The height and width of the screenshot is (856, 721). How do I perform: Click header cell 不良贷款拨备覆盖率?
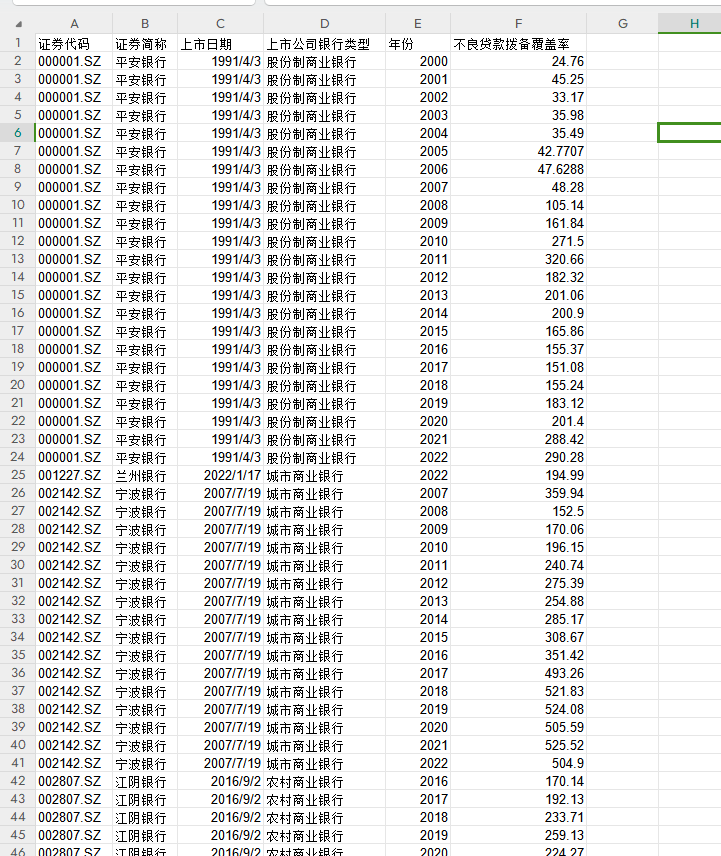pyautogui.click(x=519, y=43)
